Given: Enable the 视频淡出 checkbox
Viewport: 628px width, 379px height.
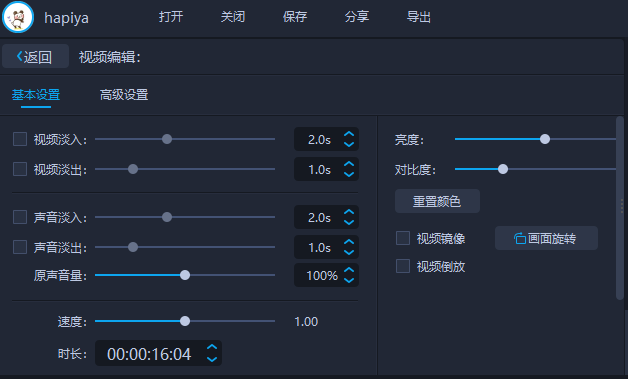Looking at the screenshot, I should tap(20, 169).
